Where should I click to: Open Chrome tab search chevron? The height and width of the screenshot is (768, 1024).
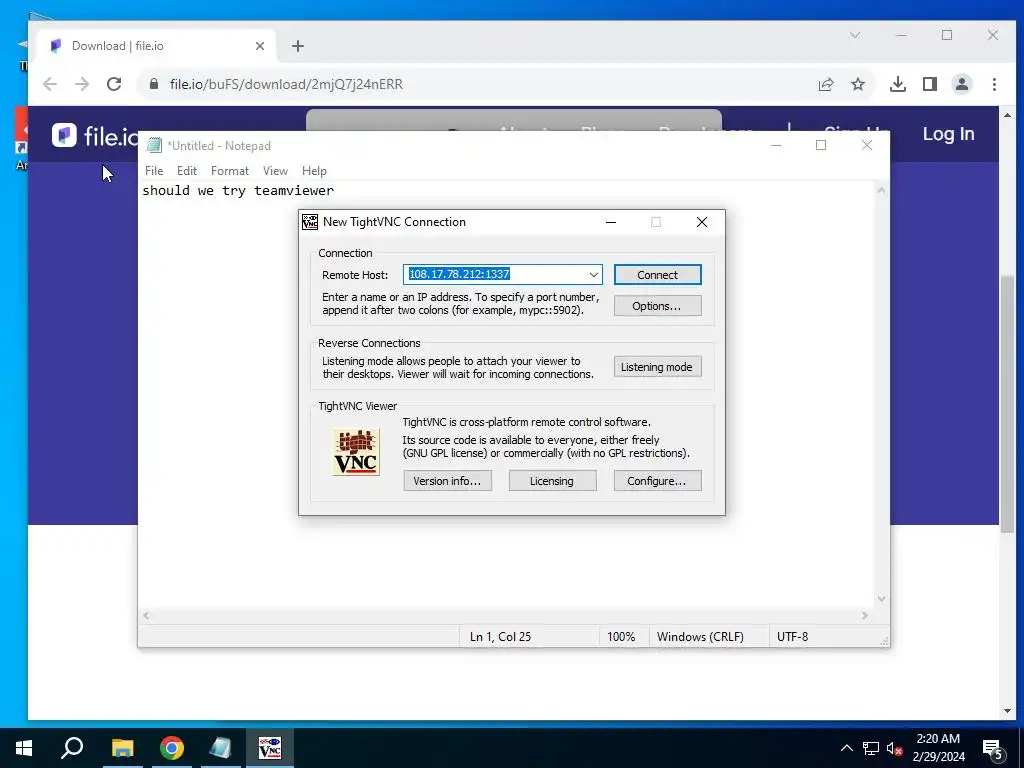click(x=855, y=35)
